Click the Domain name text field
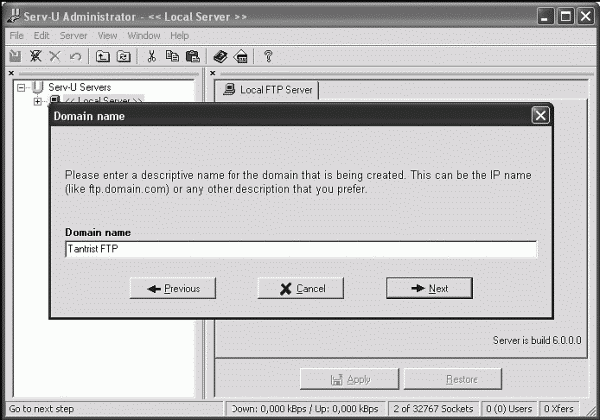The height and width of the screenshot is (420, 600). tap(301, 249)
